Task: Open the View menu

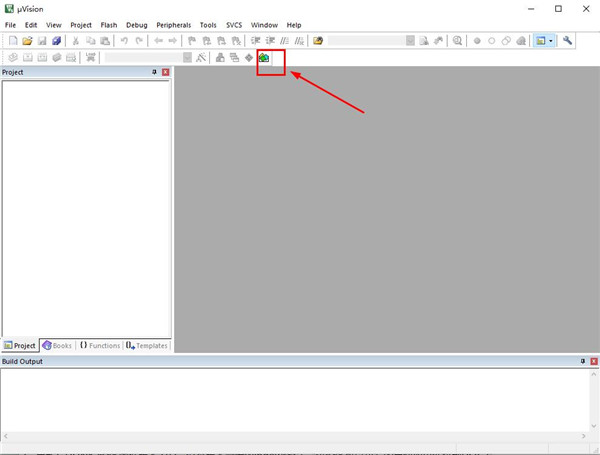Action: click(54, 25)
